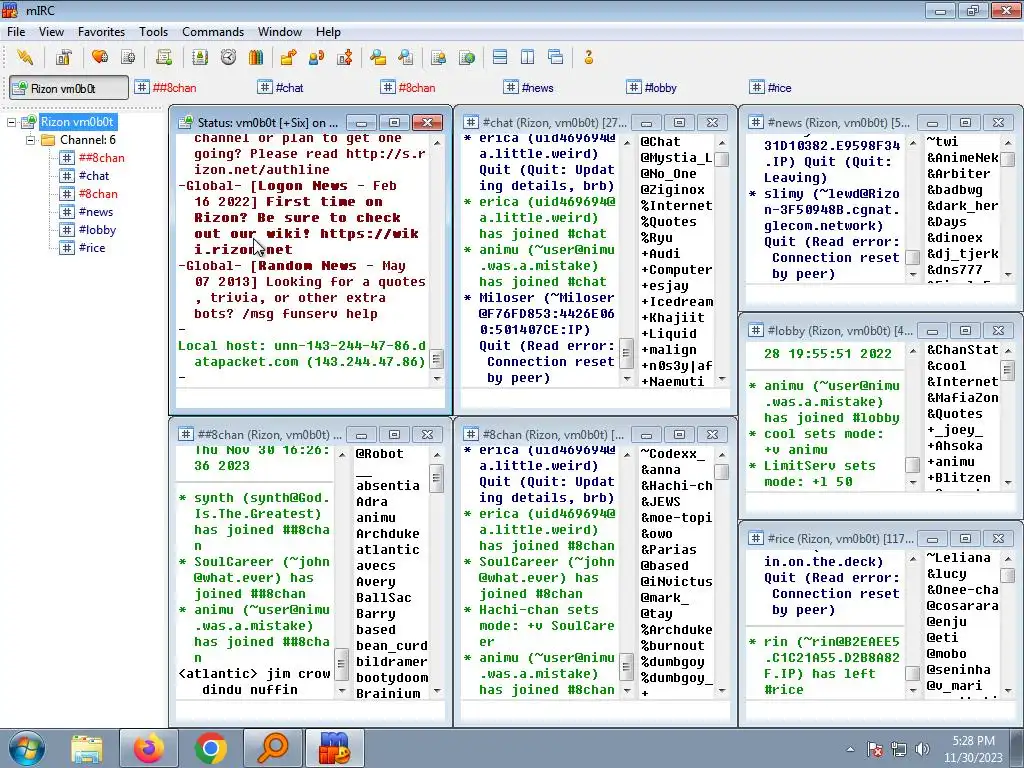This screenshot has width=1024, height=768.
Task: Click the #rice window message input box
Action: (880, 710)
